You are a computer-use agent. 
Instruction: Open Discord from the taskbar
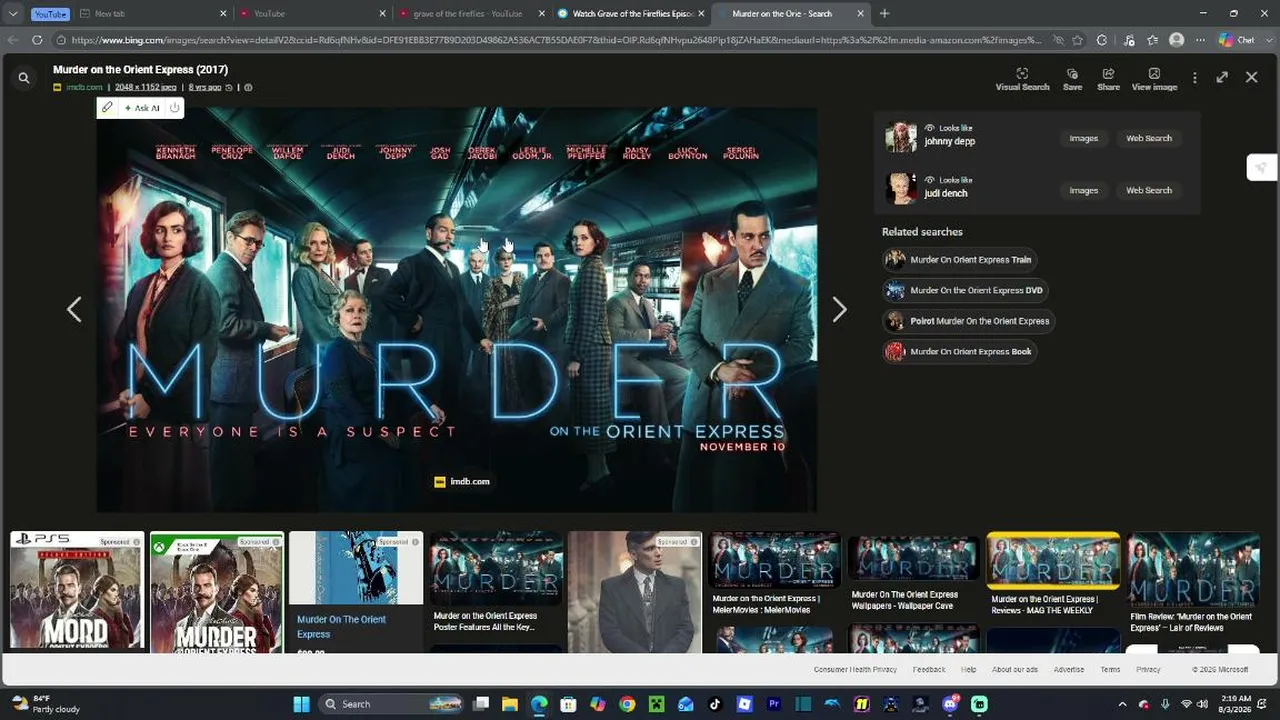(x=950, y=704)
